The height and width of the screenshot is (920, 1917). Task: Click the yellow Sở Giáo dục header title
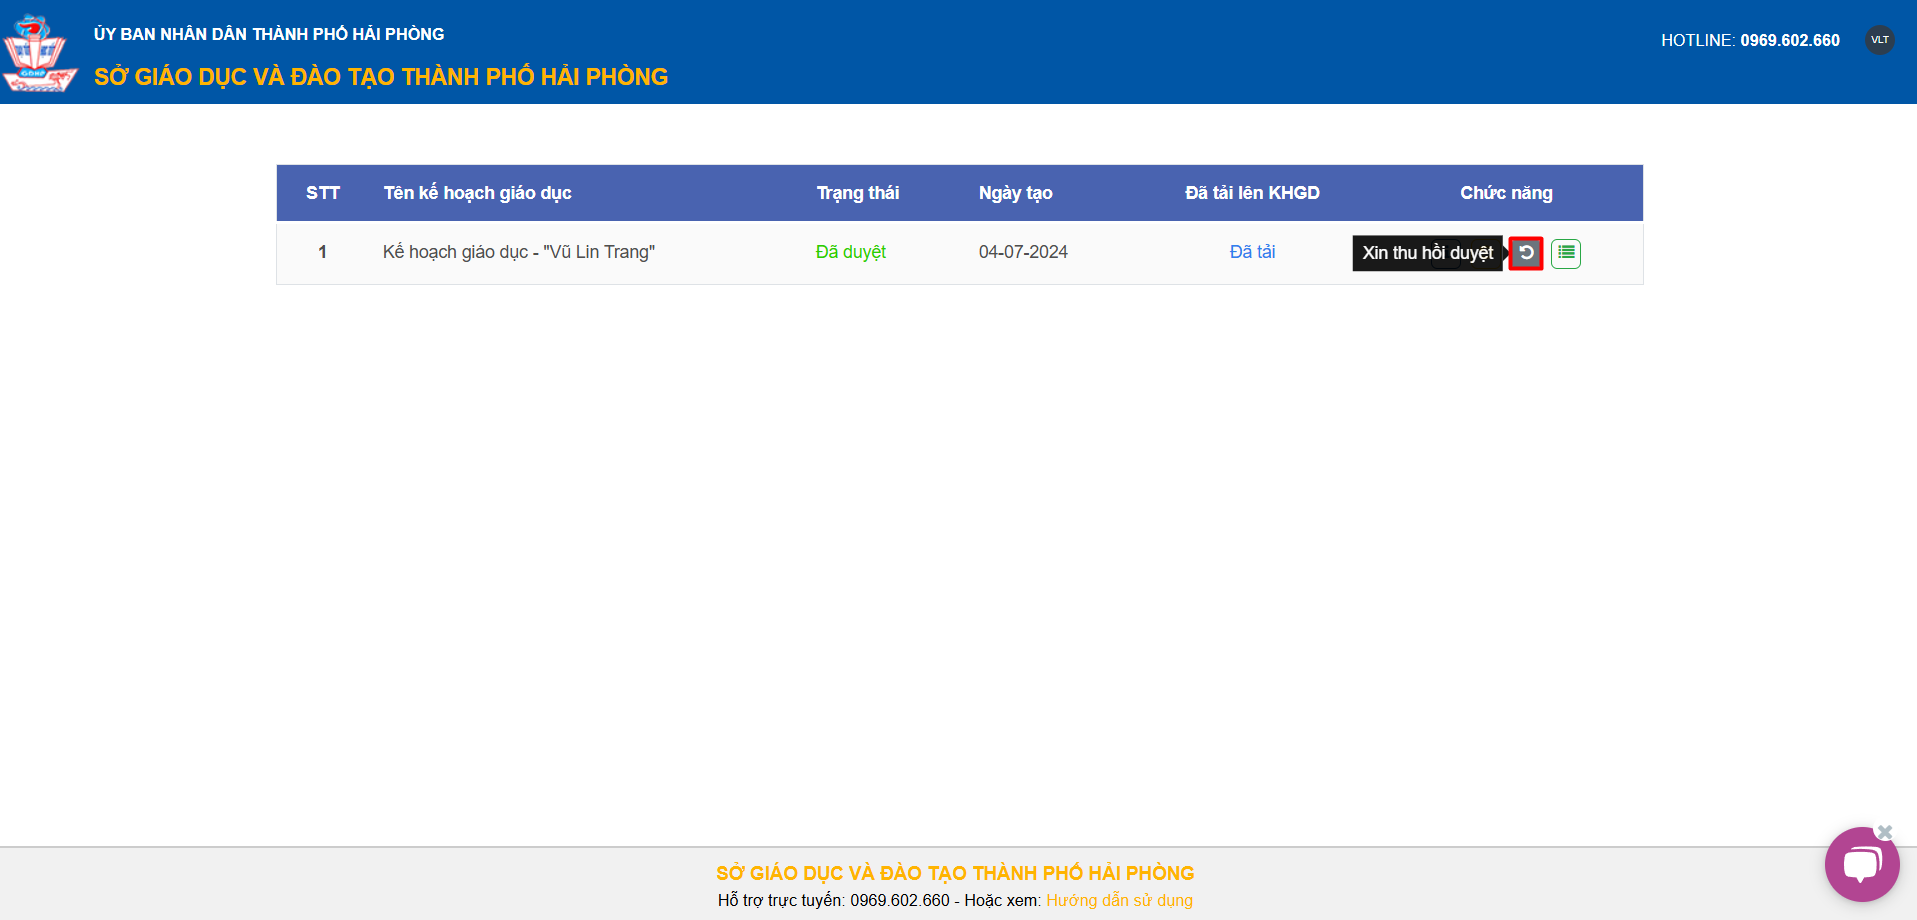[x=381, y=77]
